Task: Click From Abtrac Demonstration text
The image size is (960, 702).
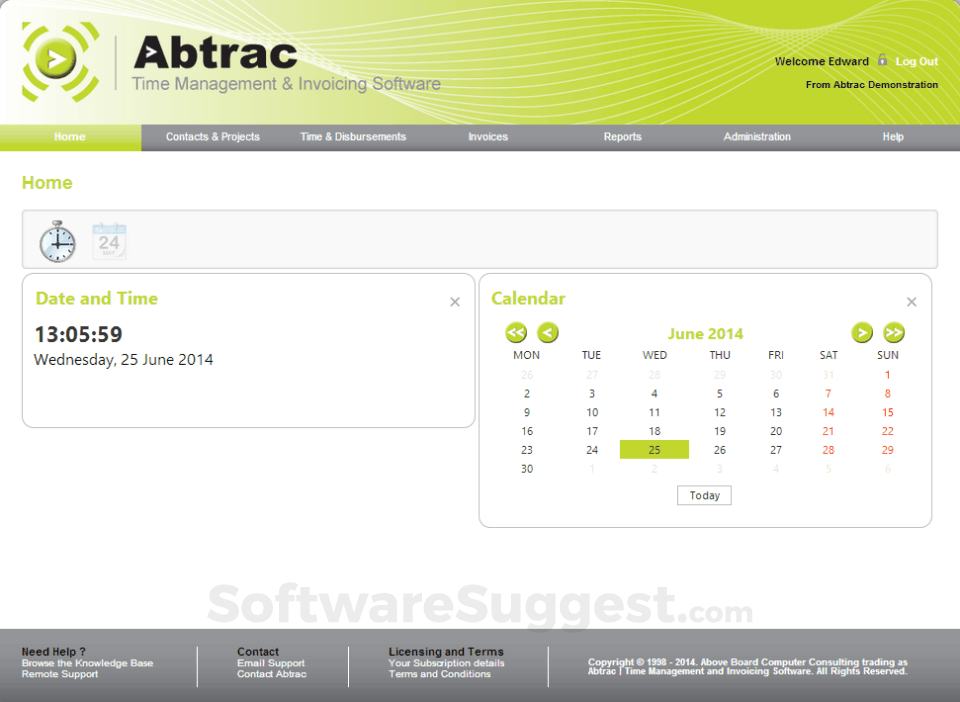Action: click(x=872, y=84)
